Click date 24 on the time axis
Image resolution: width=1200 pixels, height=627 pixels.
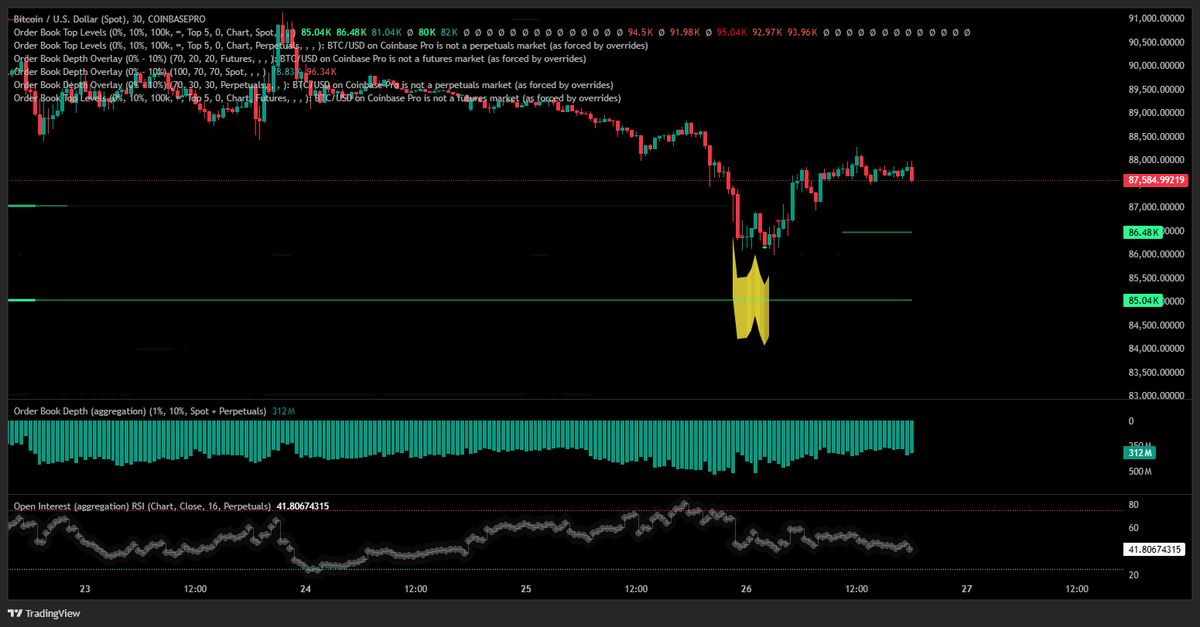click(x=305, y=589)
